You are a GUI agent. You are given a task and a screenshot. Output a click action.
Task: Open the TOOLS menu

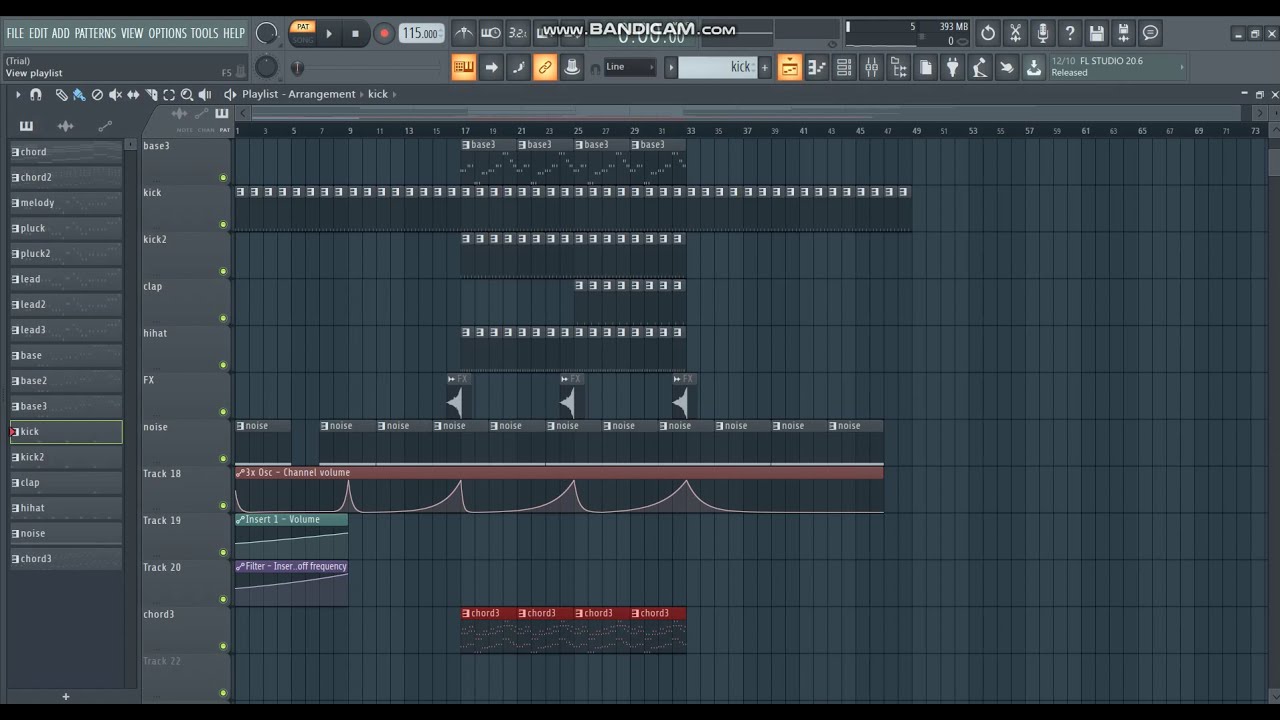(204, 33)
